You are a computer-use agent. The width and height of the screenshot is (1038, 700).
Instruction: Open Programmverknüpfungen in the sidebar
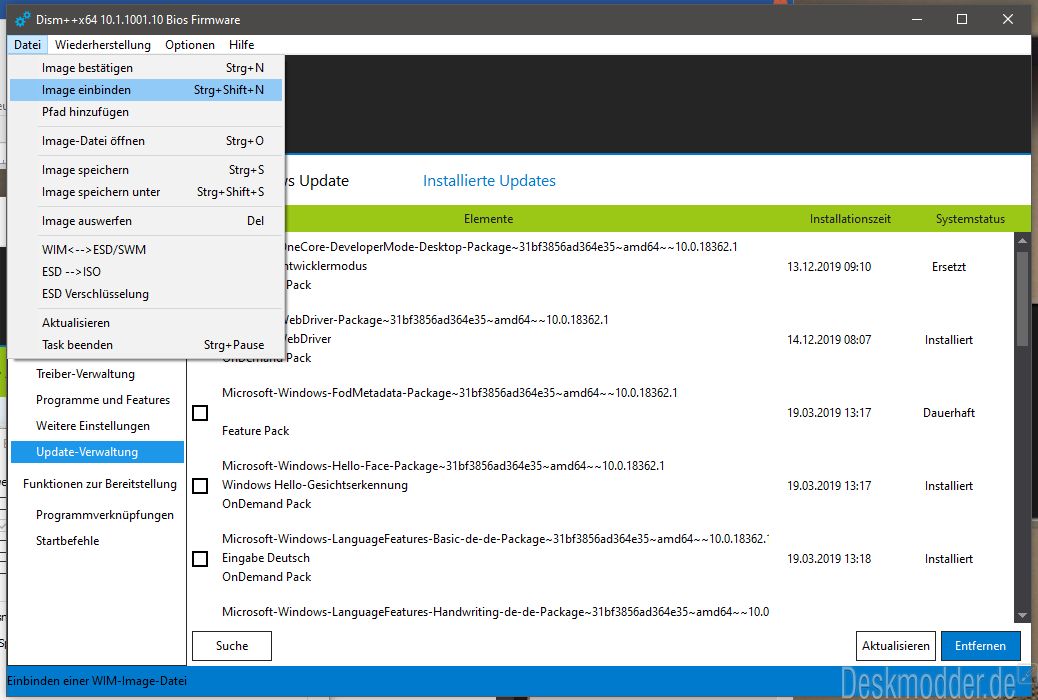point(105,515)
